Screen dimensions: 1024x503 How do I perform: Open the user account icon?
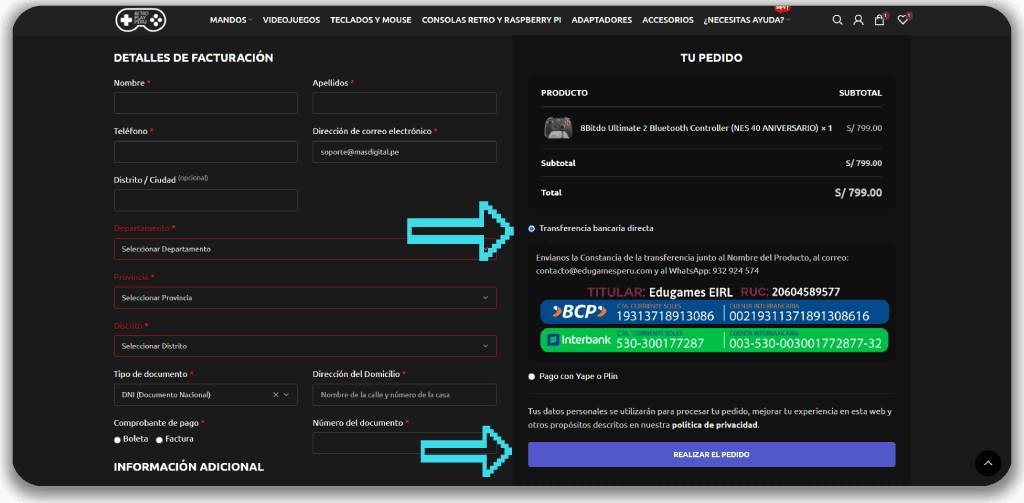point(858,20)
